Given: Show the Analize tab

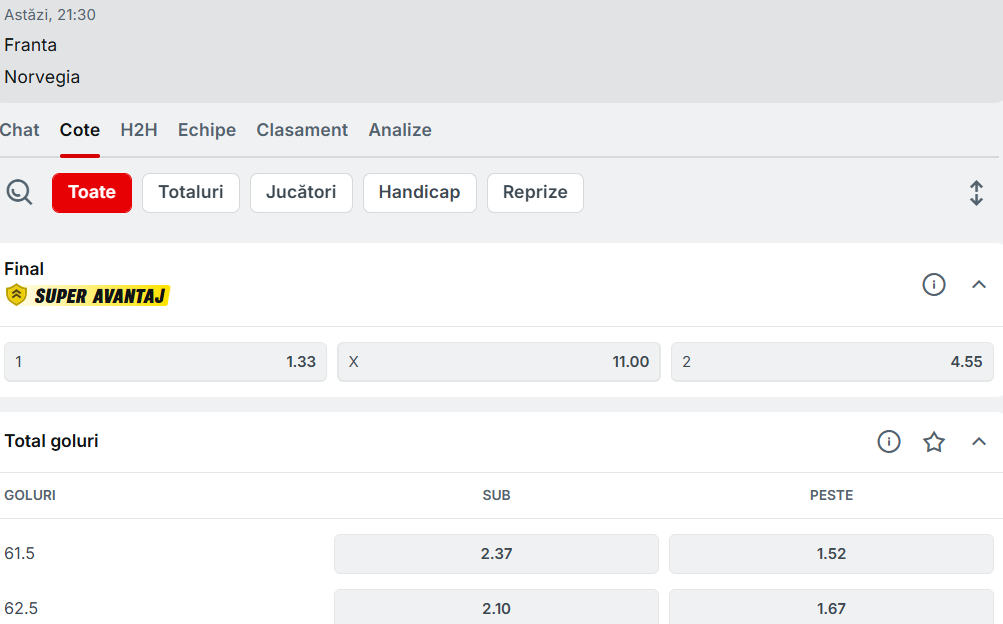Looking at the screenshot, I should coord(400,130).
